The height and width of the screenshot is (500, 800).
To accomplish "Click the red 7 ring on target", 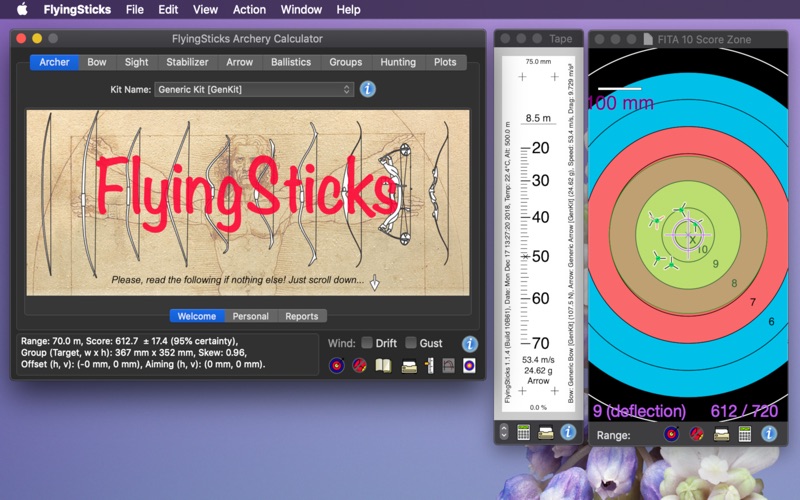I will point(753,302).
